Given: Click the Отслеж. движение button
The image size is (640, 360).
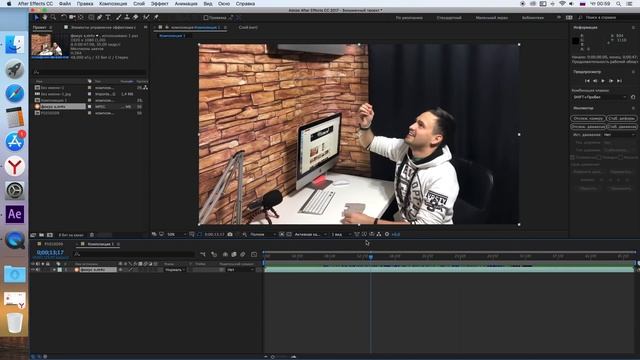Looking at the screenshot, I should pyautogui.click(x=588, y=127).
